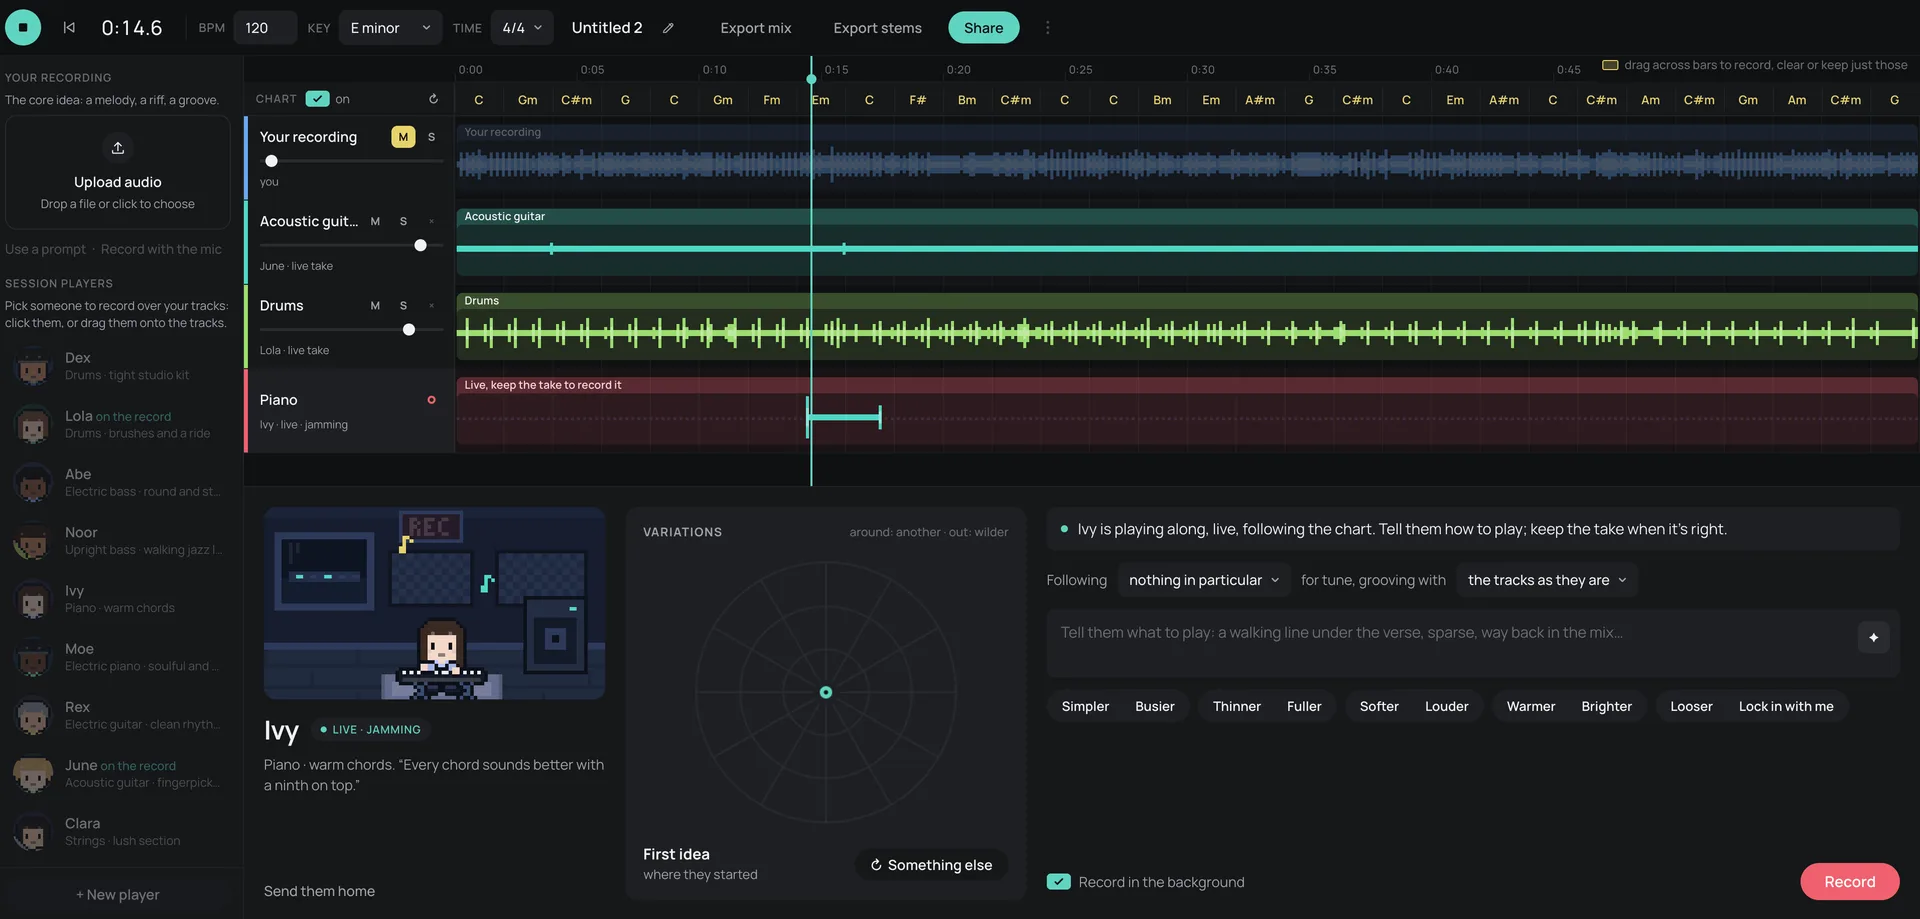Remove the Acoustic guitar track
The width and height of the screenshot is (1920, 919).
pos(432,221)
